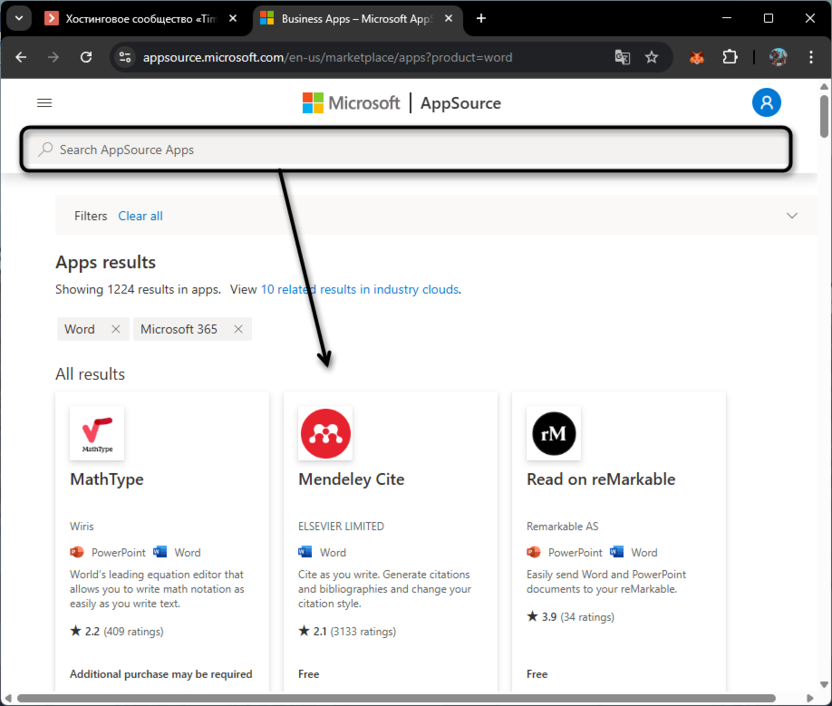This screenshot has height=706, width=832.
Task: Click Word icon on reMarkable card
Action: tap(617, 552)
